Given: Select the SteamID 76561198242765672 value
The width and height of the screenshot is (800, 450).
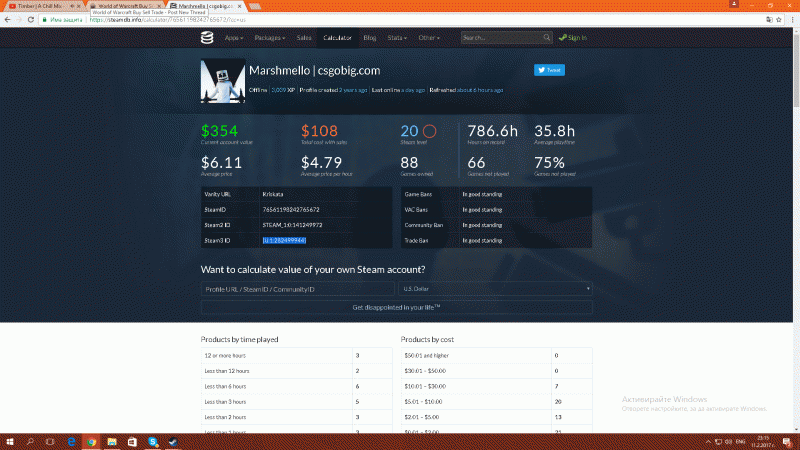Looking at the screenshot, I should 291,210.
